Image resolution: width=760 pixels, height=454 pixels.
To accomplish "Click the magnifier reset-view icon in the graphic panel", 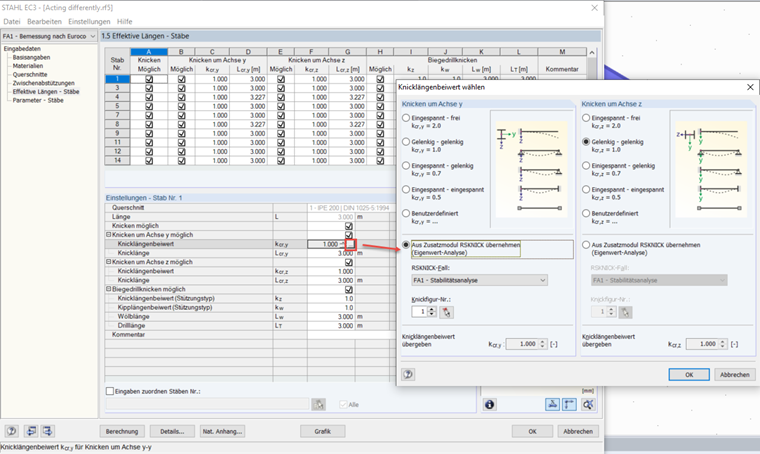I will coord(588,404).
